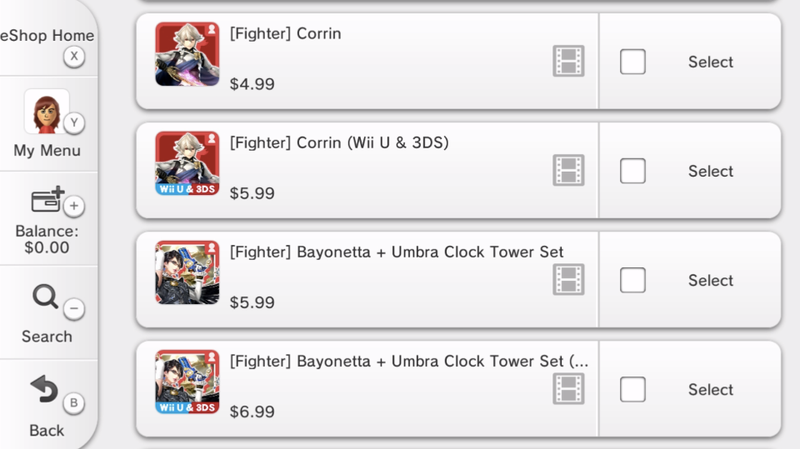Tick checkbox for Corrin (Wii U & 3DS)
This screenshot has height=449, width=800.
[633, 171]
